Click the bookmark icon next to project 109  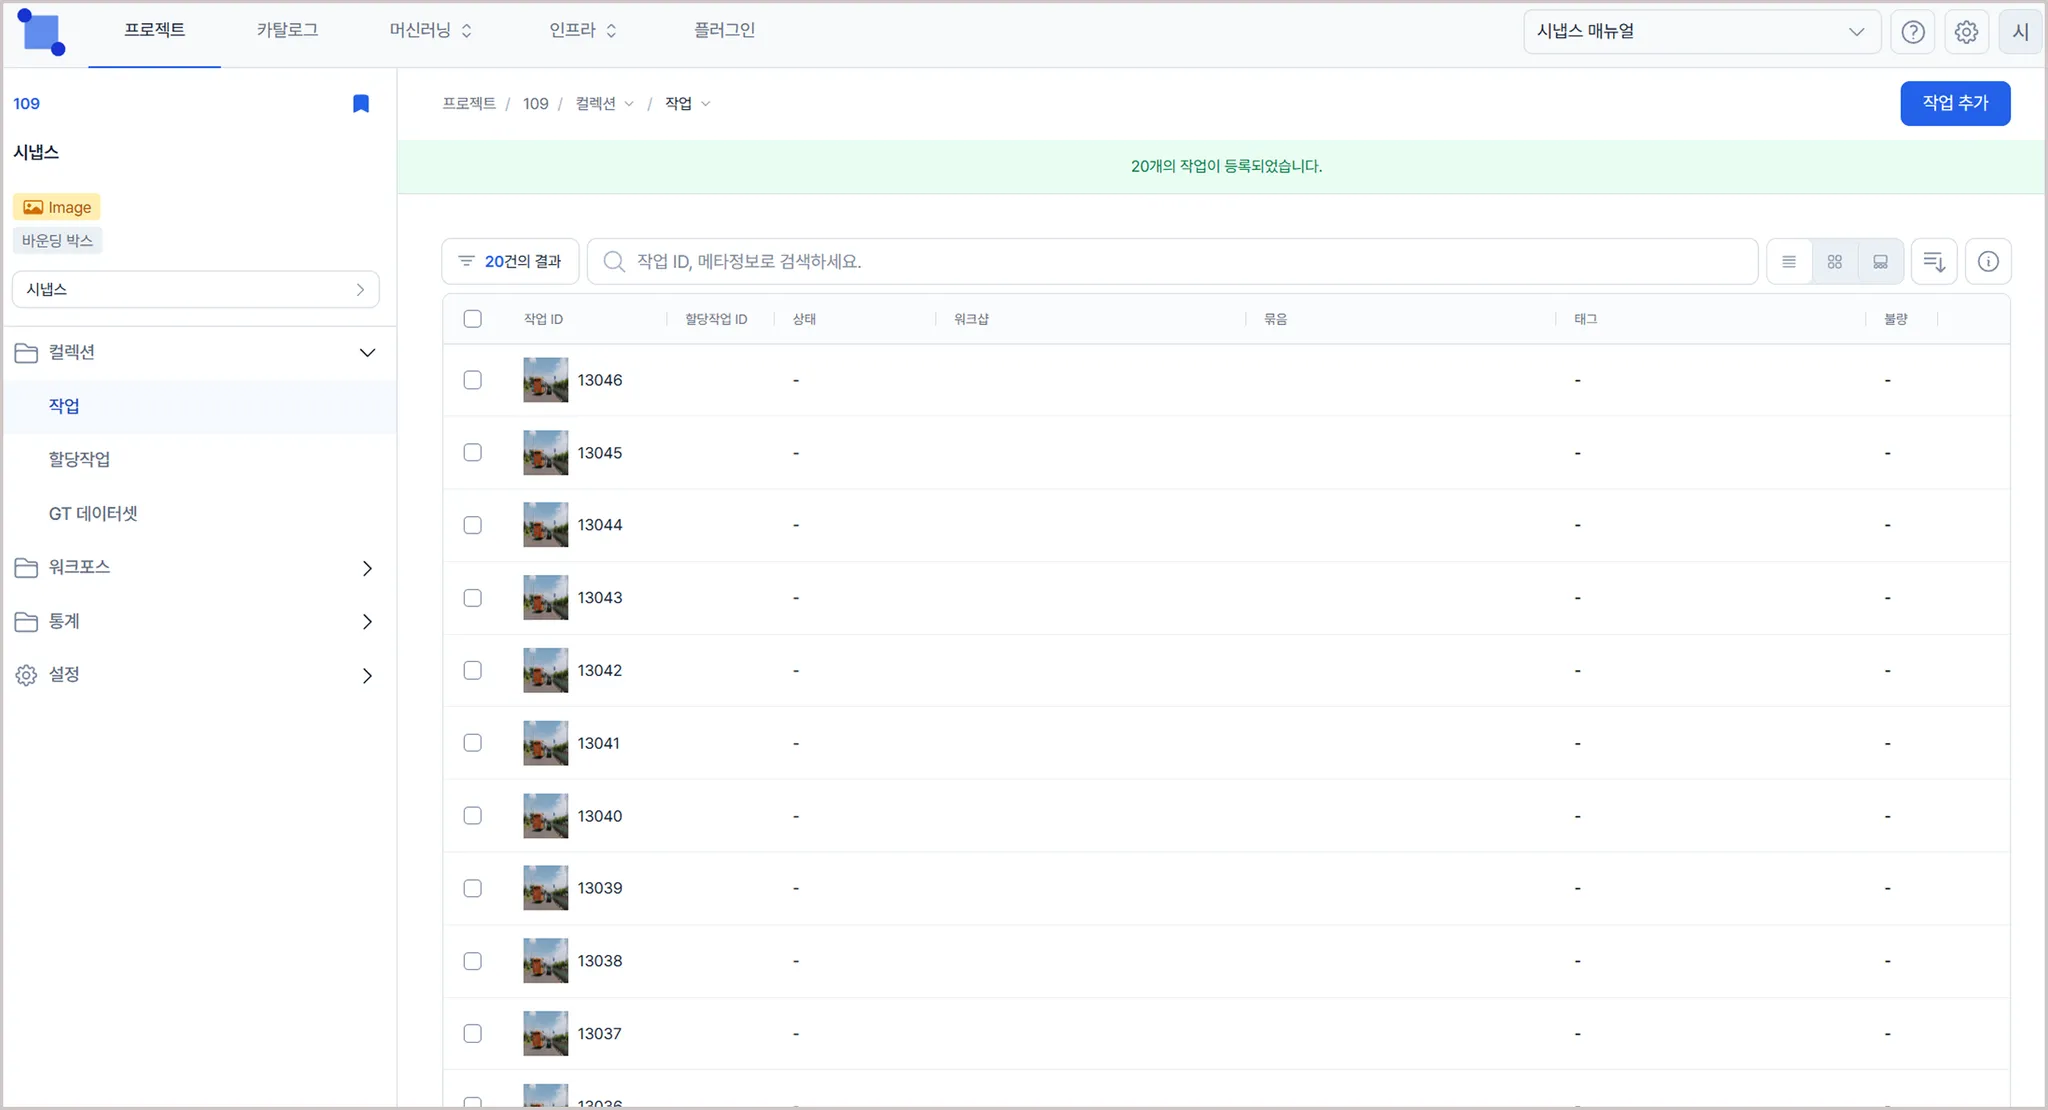[x=361, y=104]
